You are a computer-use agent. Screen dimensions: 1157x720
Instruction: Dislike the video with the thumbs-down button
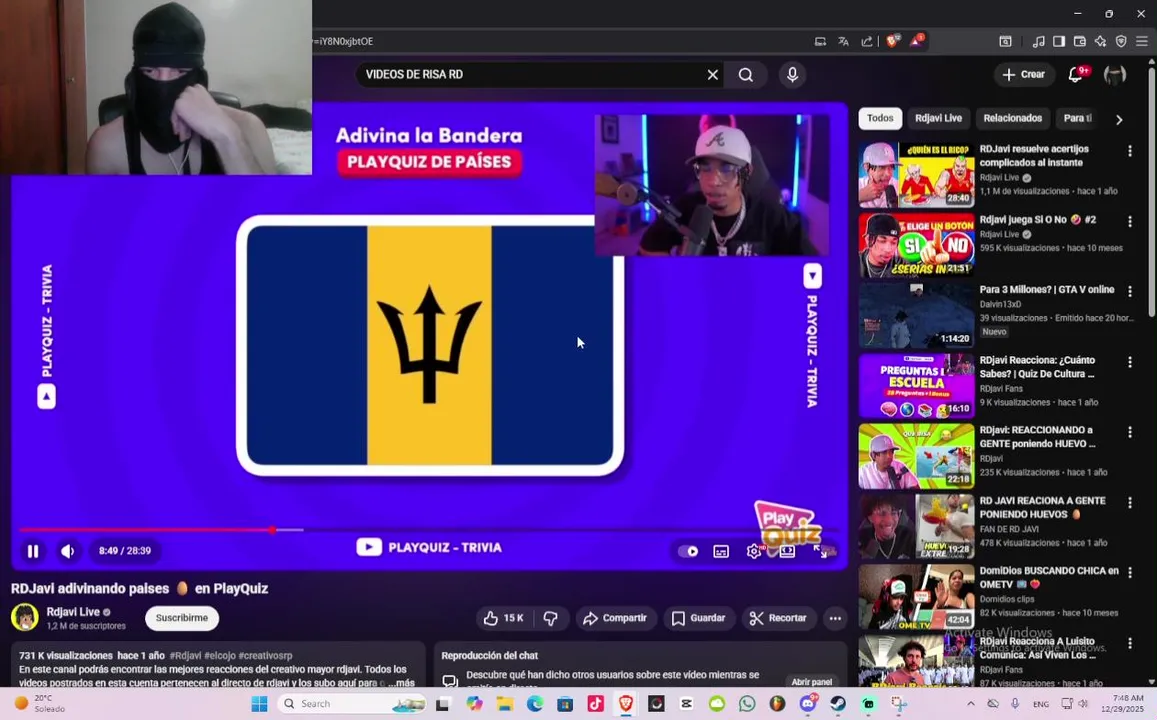pyautogui.click(x=550, y=618)
